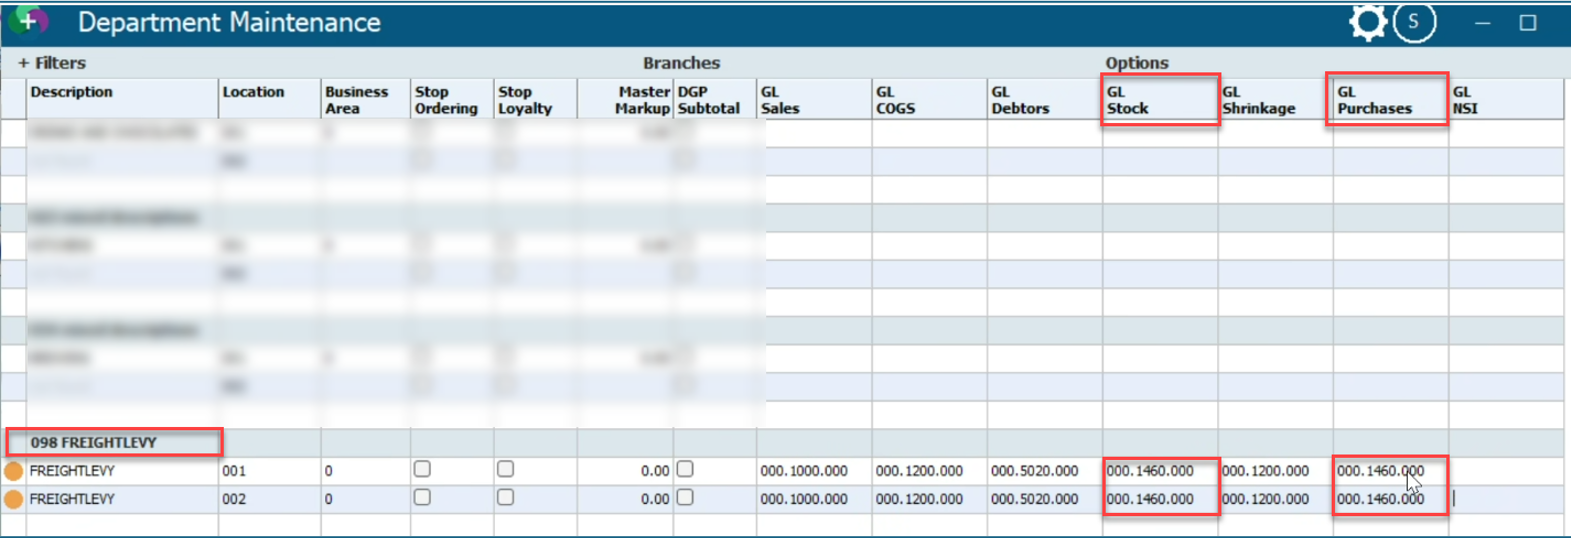Collapse the 098 FREIGHTLEVY group header
1571x538 pixels.
tap(94, 442)
